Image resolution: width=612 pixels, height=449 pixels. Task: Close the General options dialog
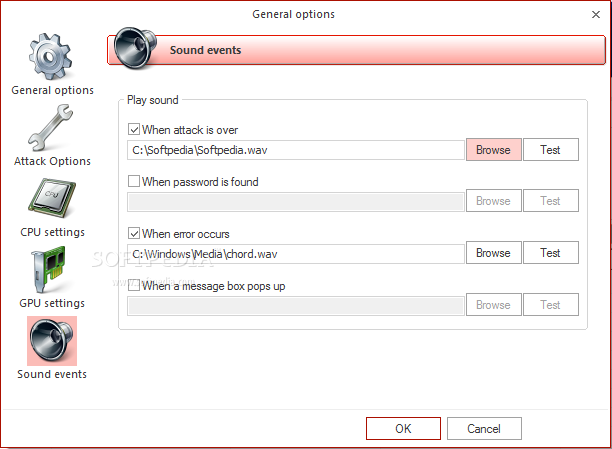[x=596, y=14]
